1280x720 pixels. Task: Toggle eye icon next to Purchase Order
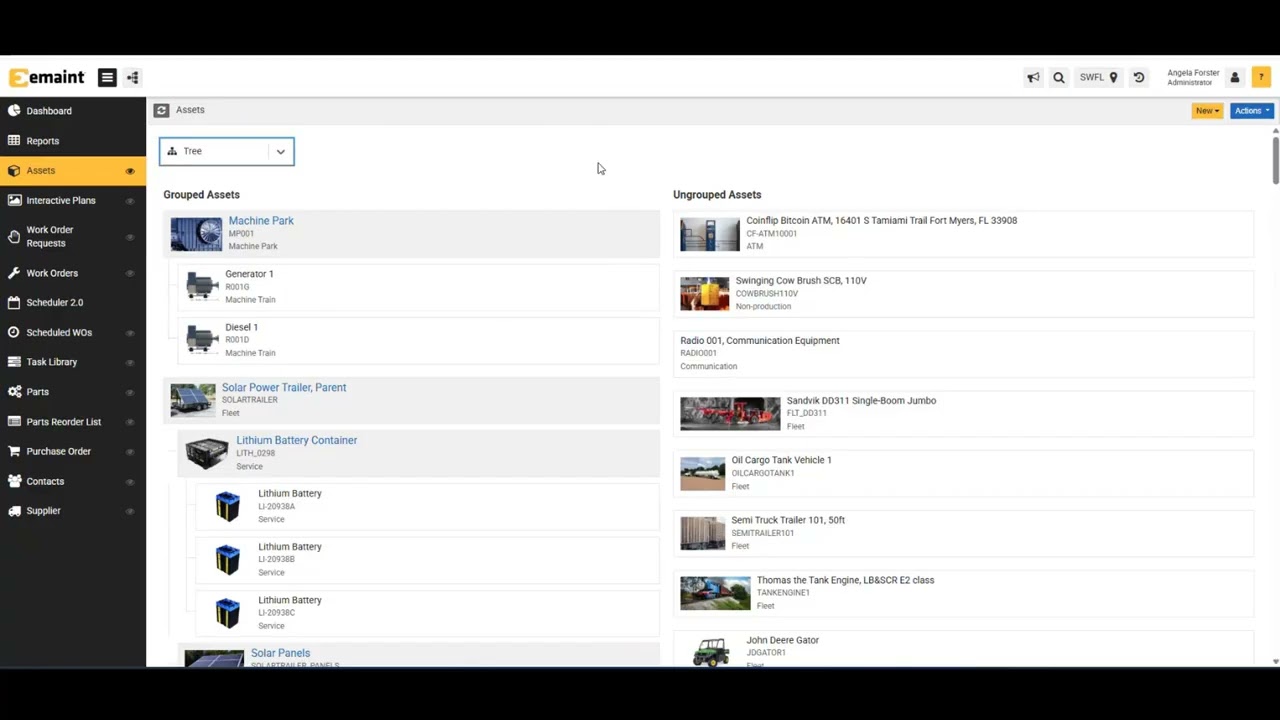pyautogui.click(x=130, y=451)
